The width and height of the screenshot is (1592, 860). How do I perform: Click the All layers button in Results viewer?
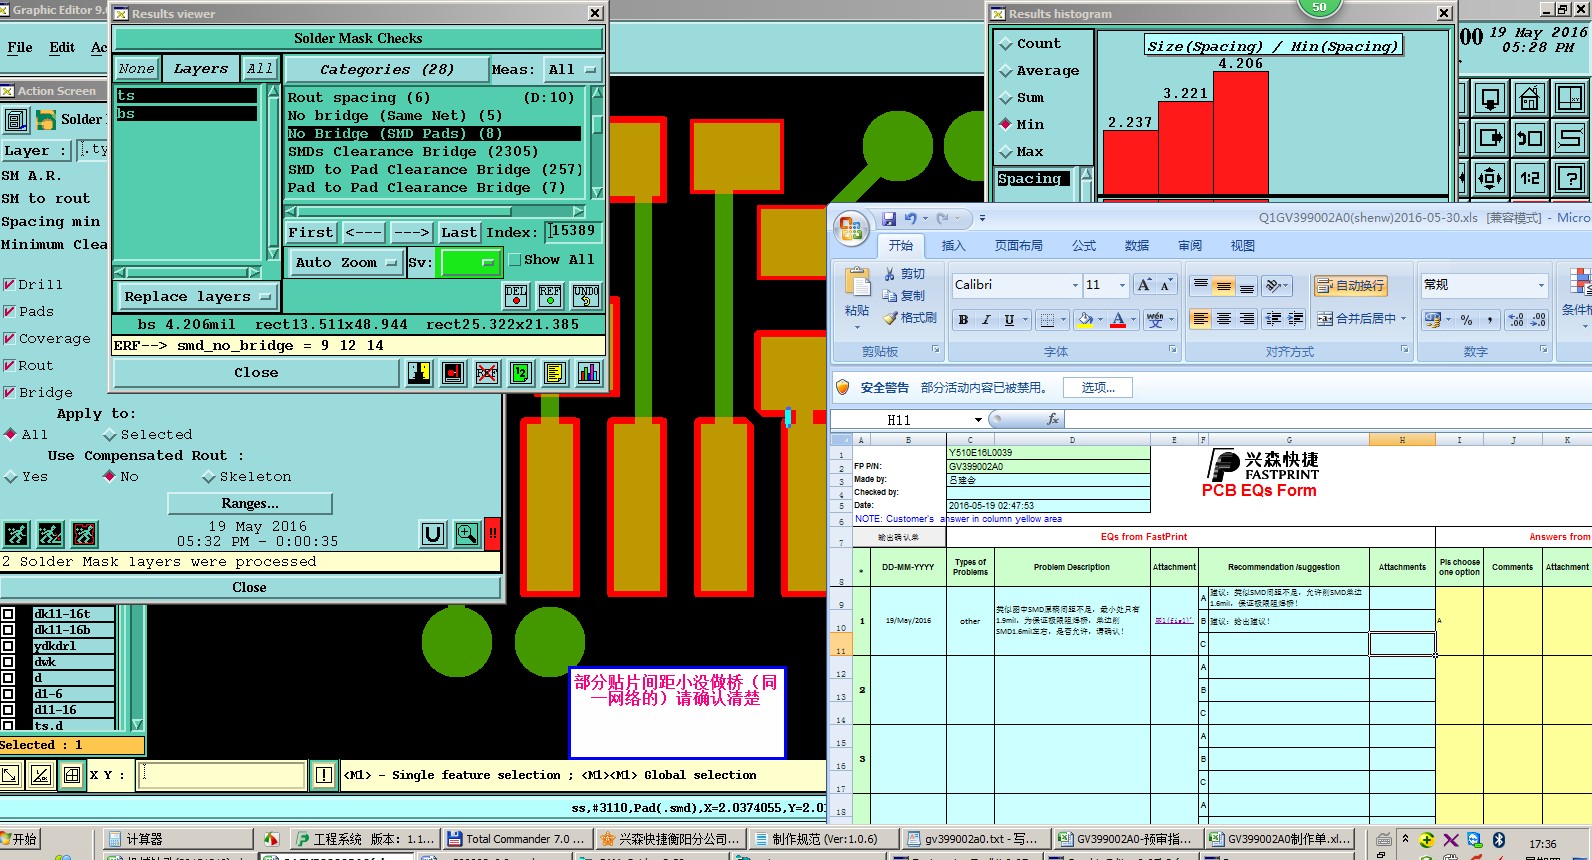259,69
